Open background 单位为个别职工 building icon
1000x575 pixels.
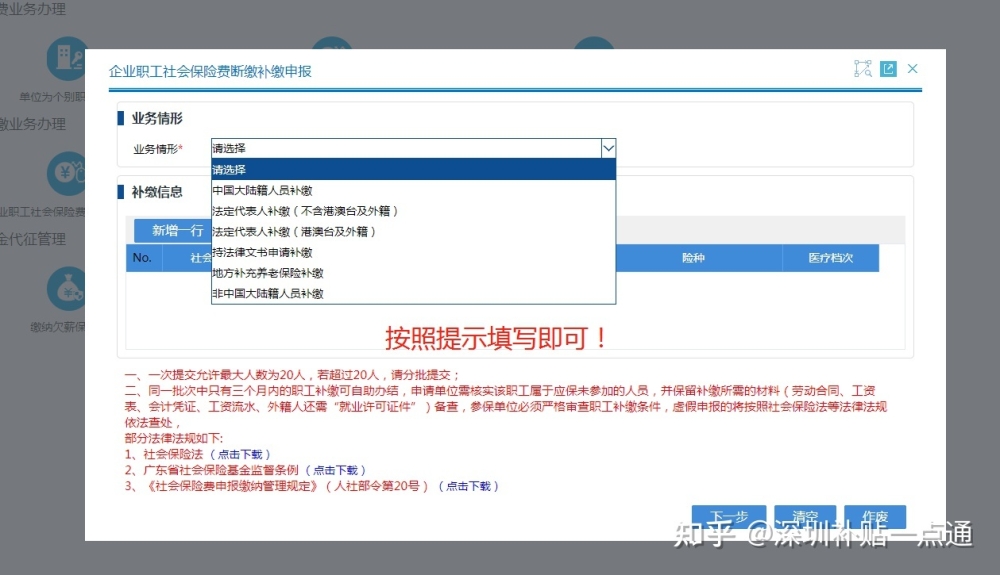66,59
